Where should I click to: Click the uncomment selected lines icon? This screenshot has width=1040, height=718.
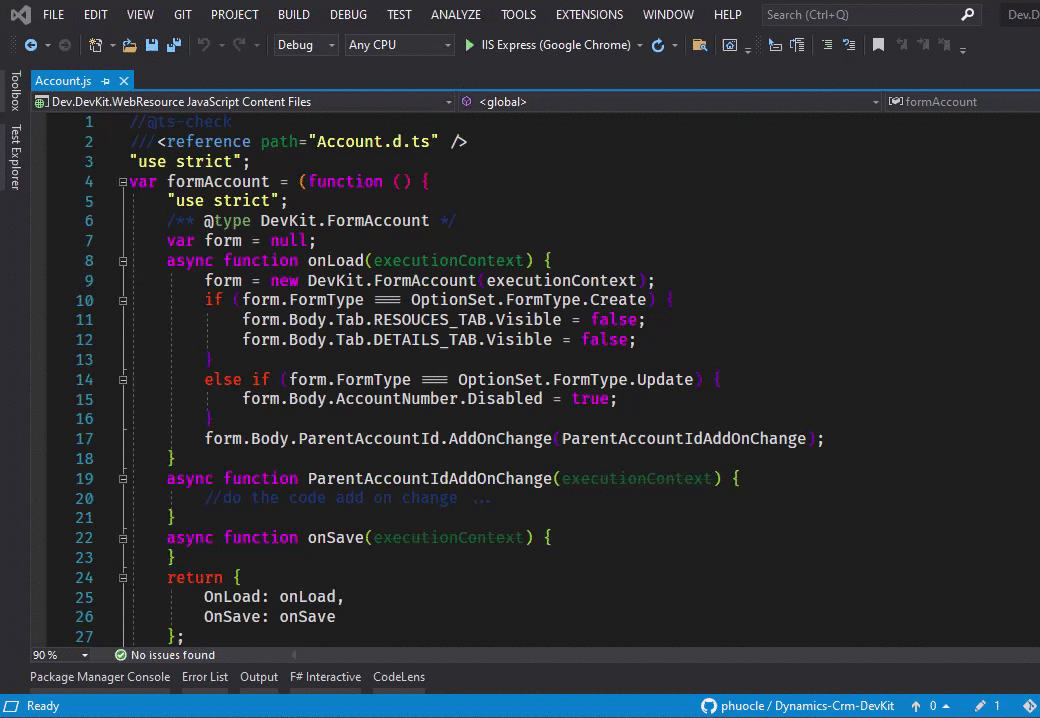849,45
